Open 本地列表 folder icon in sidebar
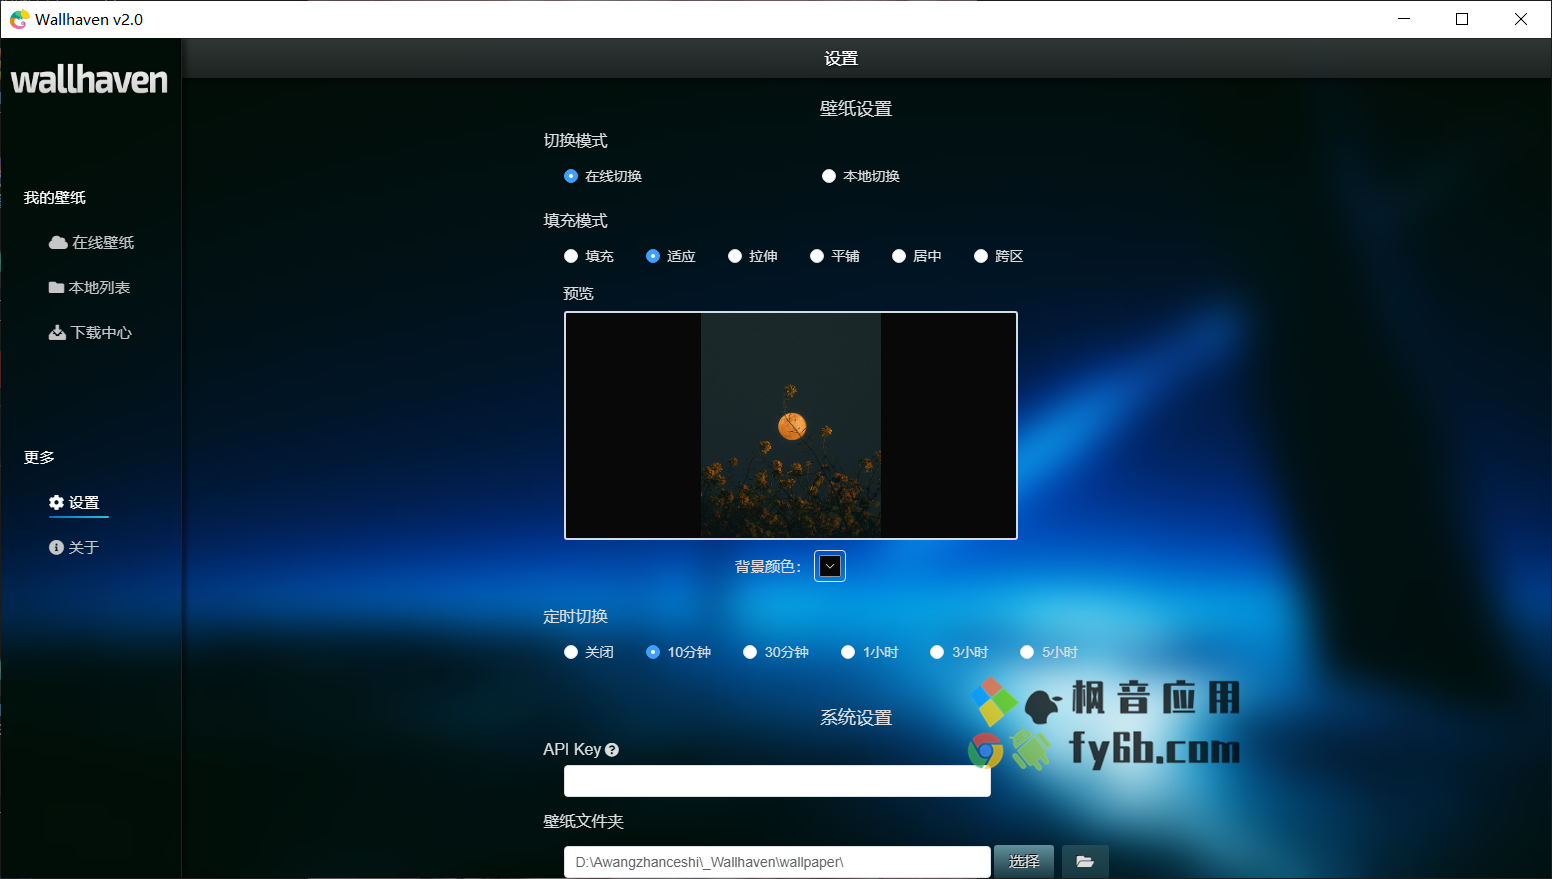This screenshot has height=879, width=1552. tap(56, 287)
